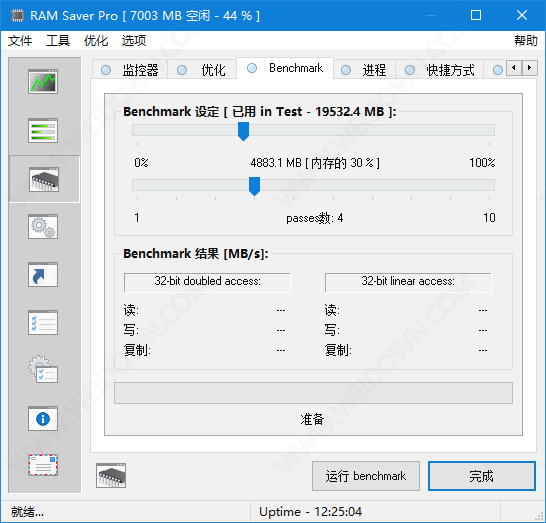Switch to the 进程 tab
This screenshot has height=523, width=546.
pos(364,70)
